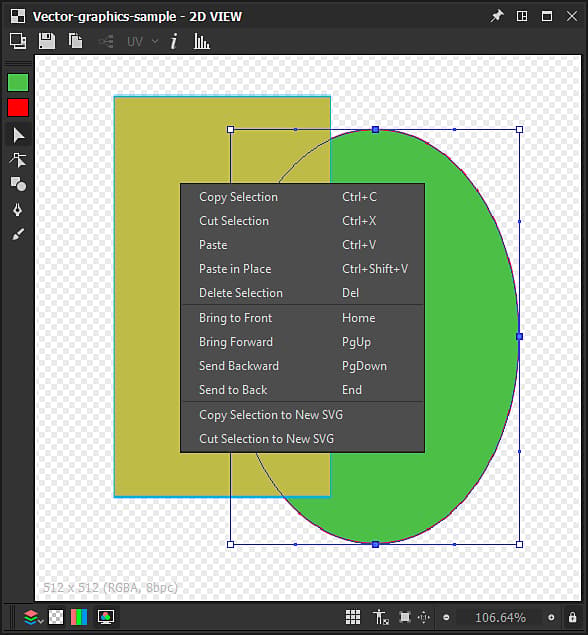Toggle the view lock icon
The width and height of the screenshot is (588, 635).
[x=572, y=617]
